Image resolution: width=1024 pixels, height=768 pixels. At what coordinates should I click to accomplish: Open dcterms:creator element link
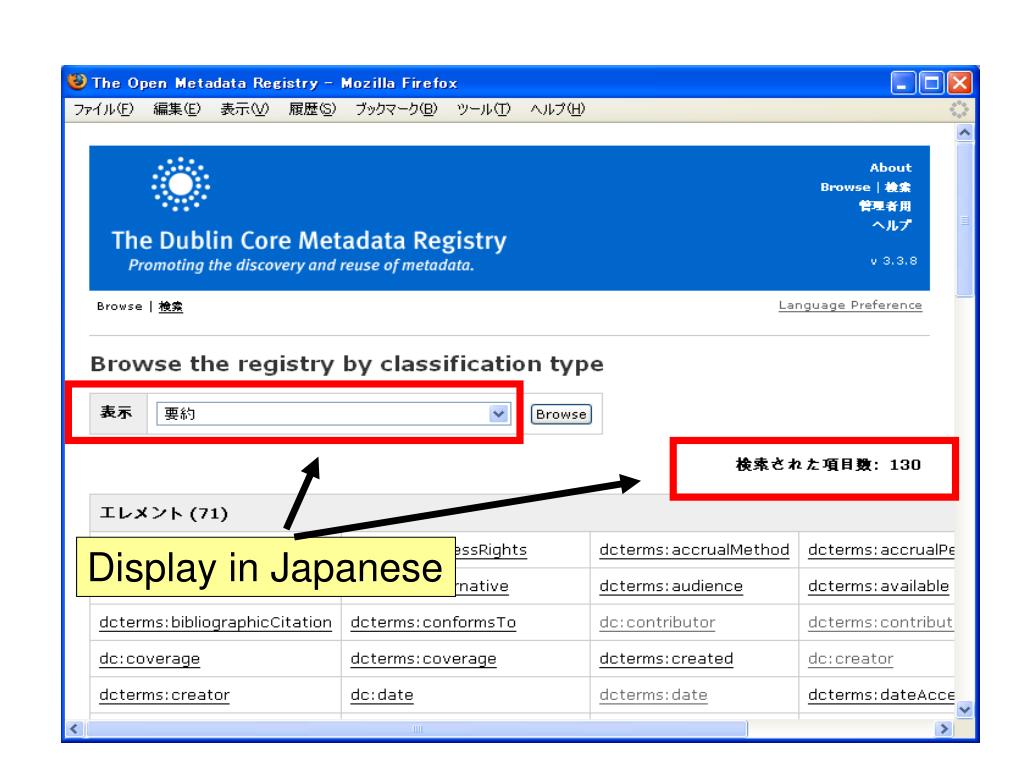click(x=165, y=695)
